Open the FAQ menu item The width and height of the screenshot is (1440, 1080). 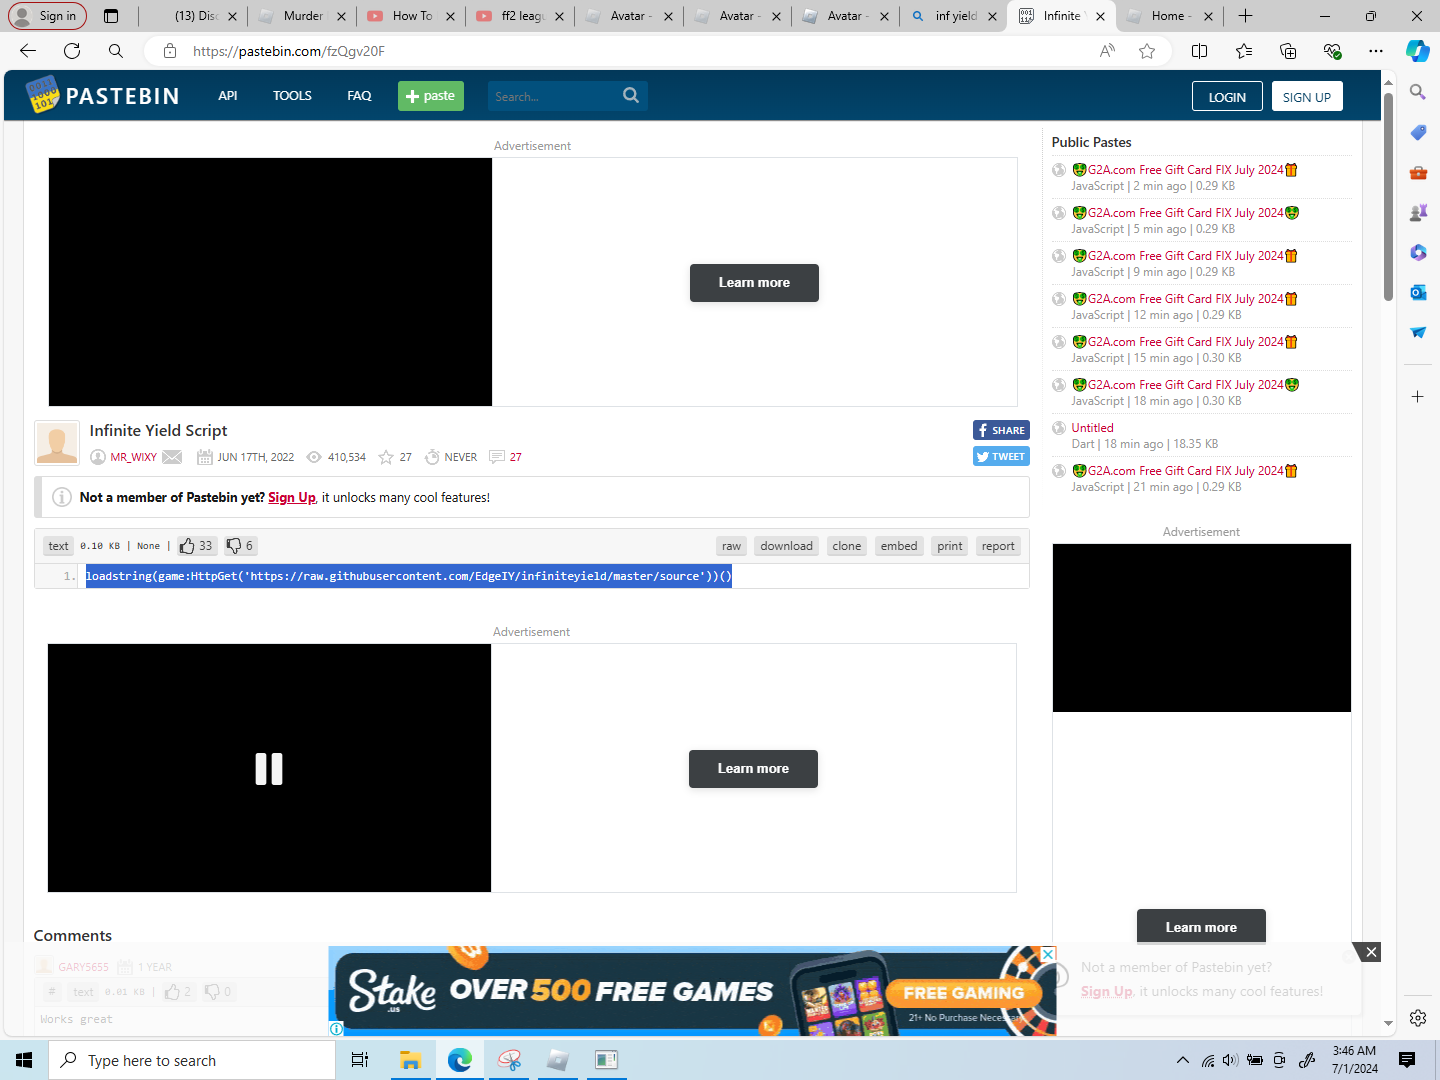click(359, 96)
